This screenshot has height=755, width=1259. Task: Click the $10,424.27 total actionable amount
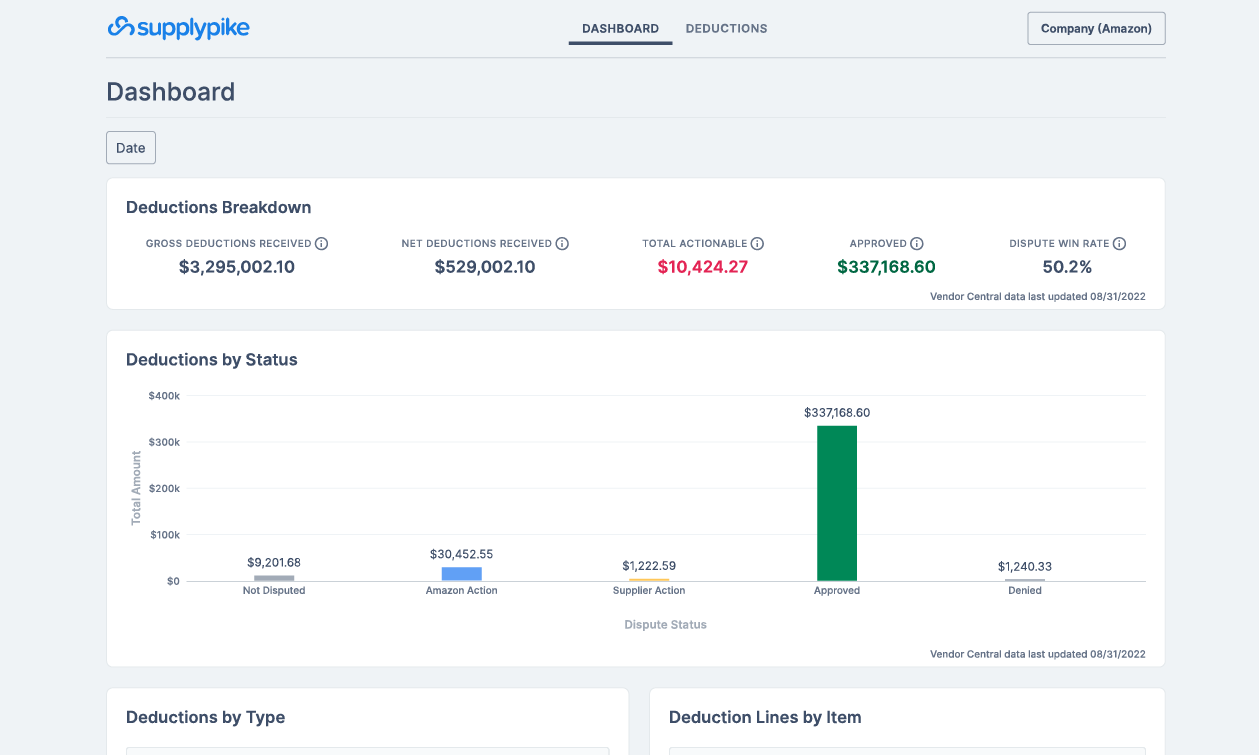click(703, 267)
